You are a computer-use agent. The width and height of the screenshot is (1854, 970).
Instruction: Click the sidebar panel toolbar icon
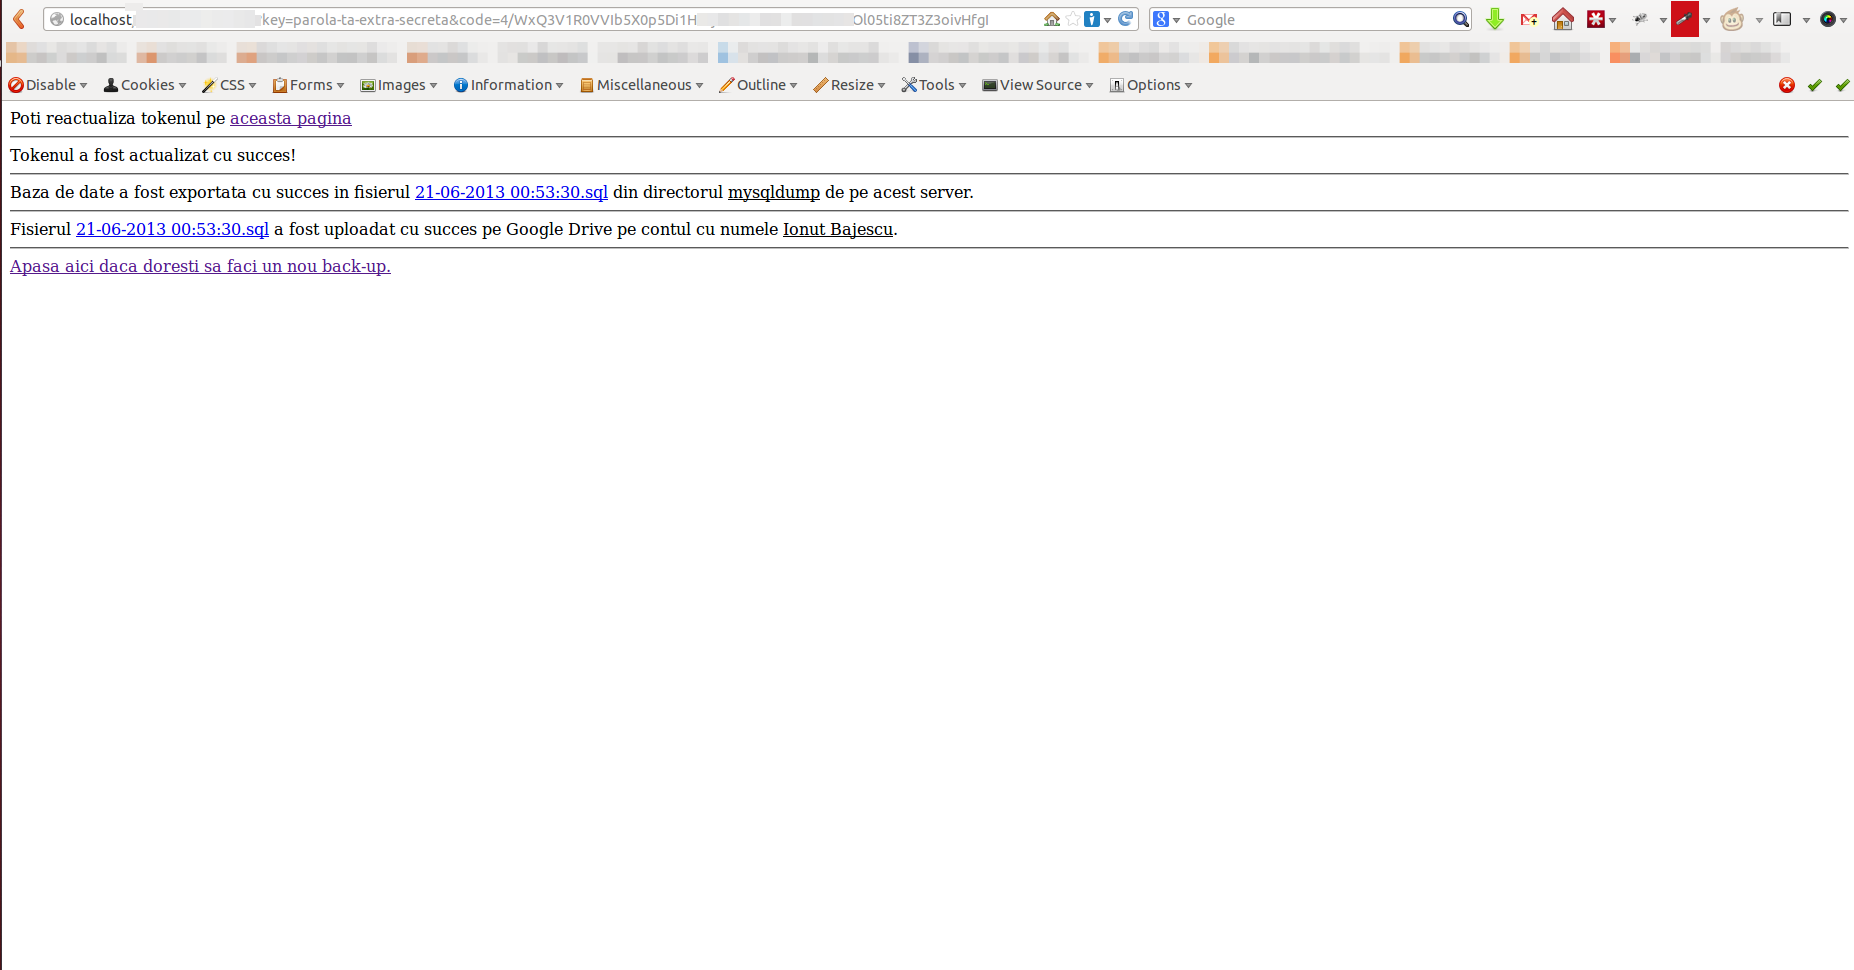coord(1782,19)
